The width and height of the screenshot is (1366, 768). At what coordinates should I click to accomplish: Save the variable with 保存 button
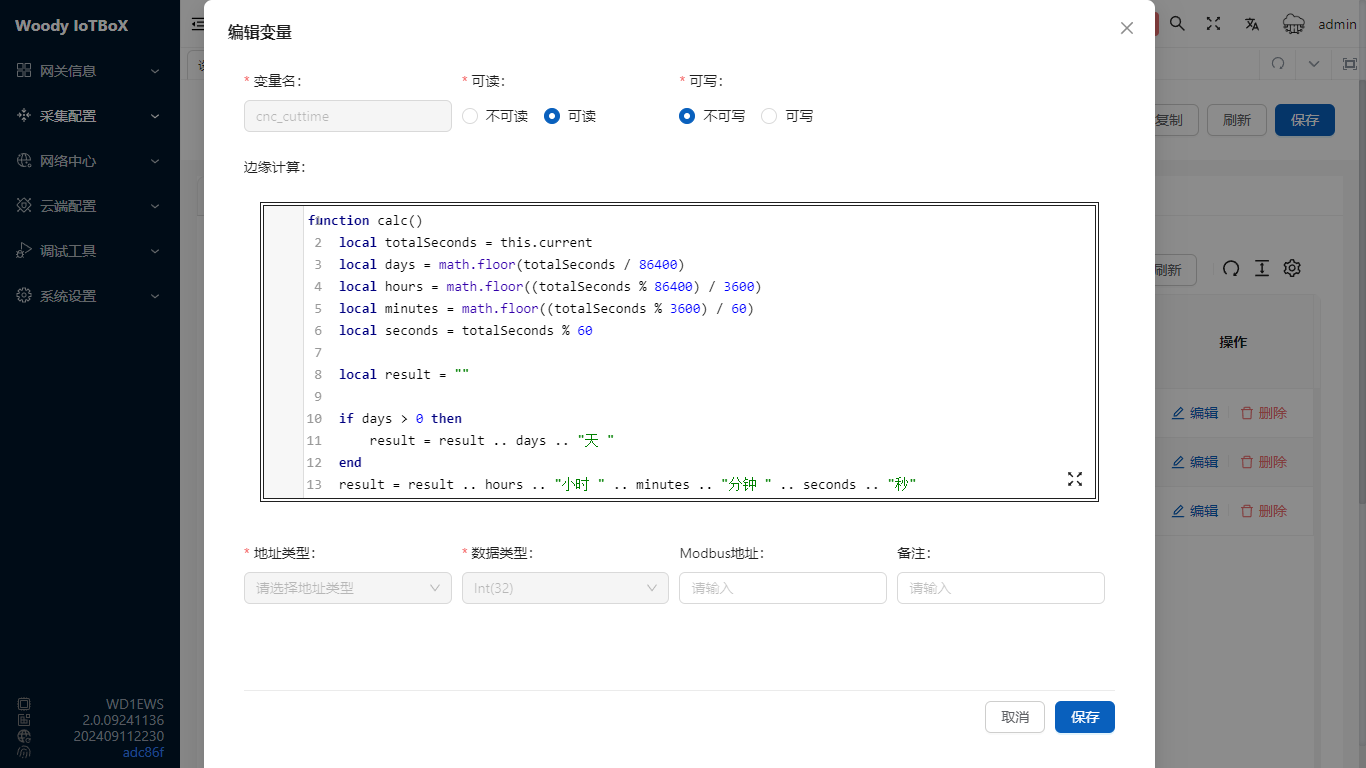pyautogui.click(x=1085, y=717)
